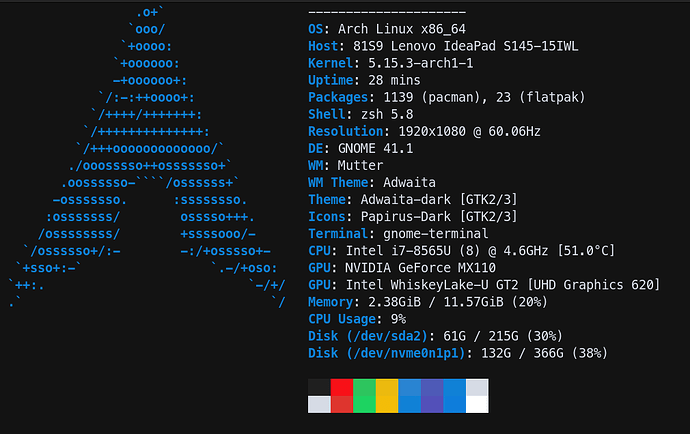Click the red color block in the palette
The height and width of the screenshot is (434, 690).
tap(342, 395)
